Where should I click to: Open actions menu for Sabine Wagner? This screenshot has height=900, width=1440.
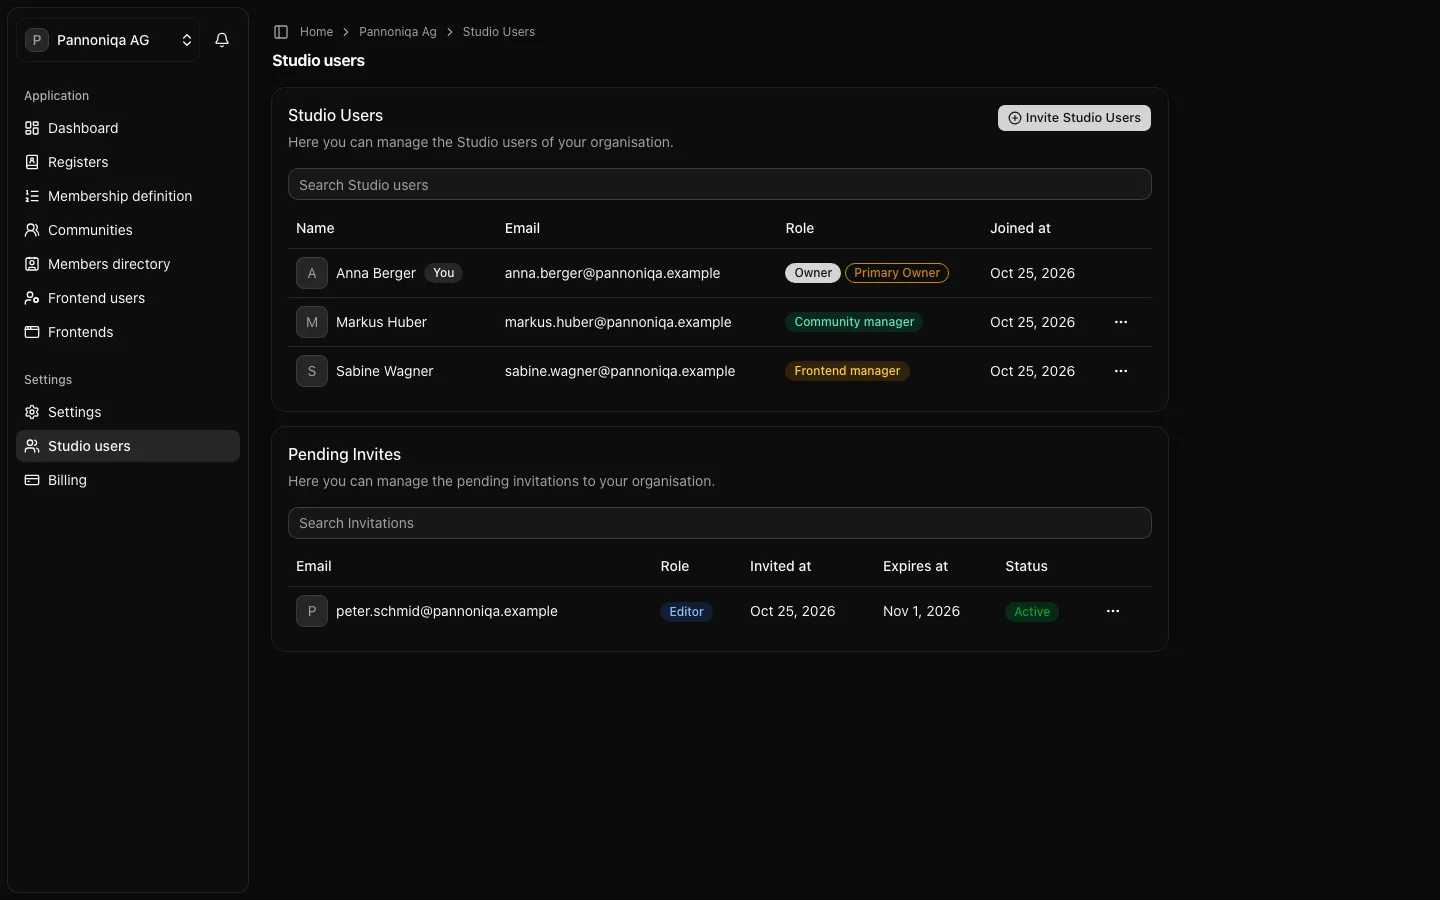pos(1121,371)
